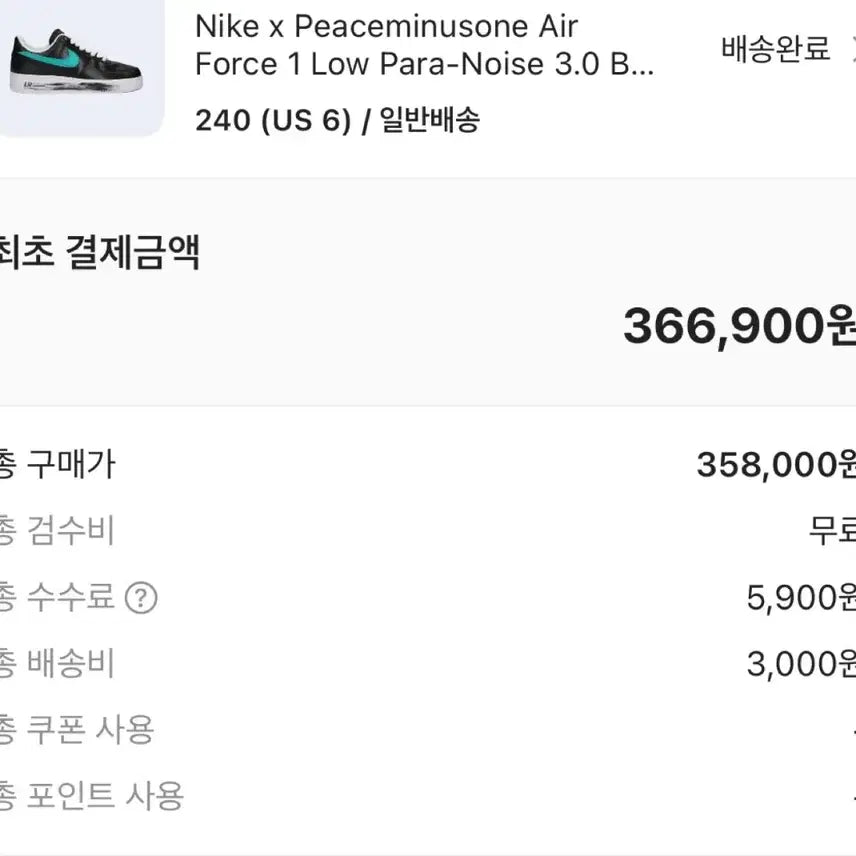Click the coupon usage dash value
The width and height of the screenshot is (856, 856).
coord(851,730)
